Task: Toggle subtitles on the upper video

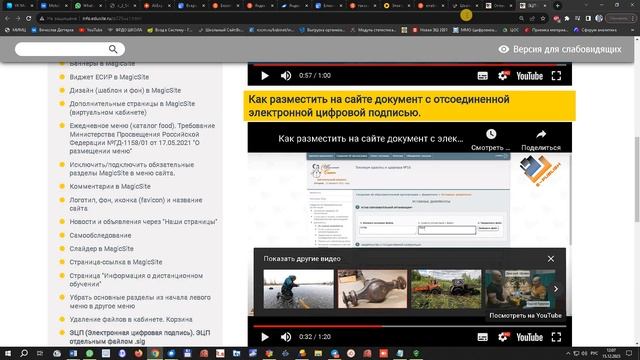Action: [x=482, y=76]
